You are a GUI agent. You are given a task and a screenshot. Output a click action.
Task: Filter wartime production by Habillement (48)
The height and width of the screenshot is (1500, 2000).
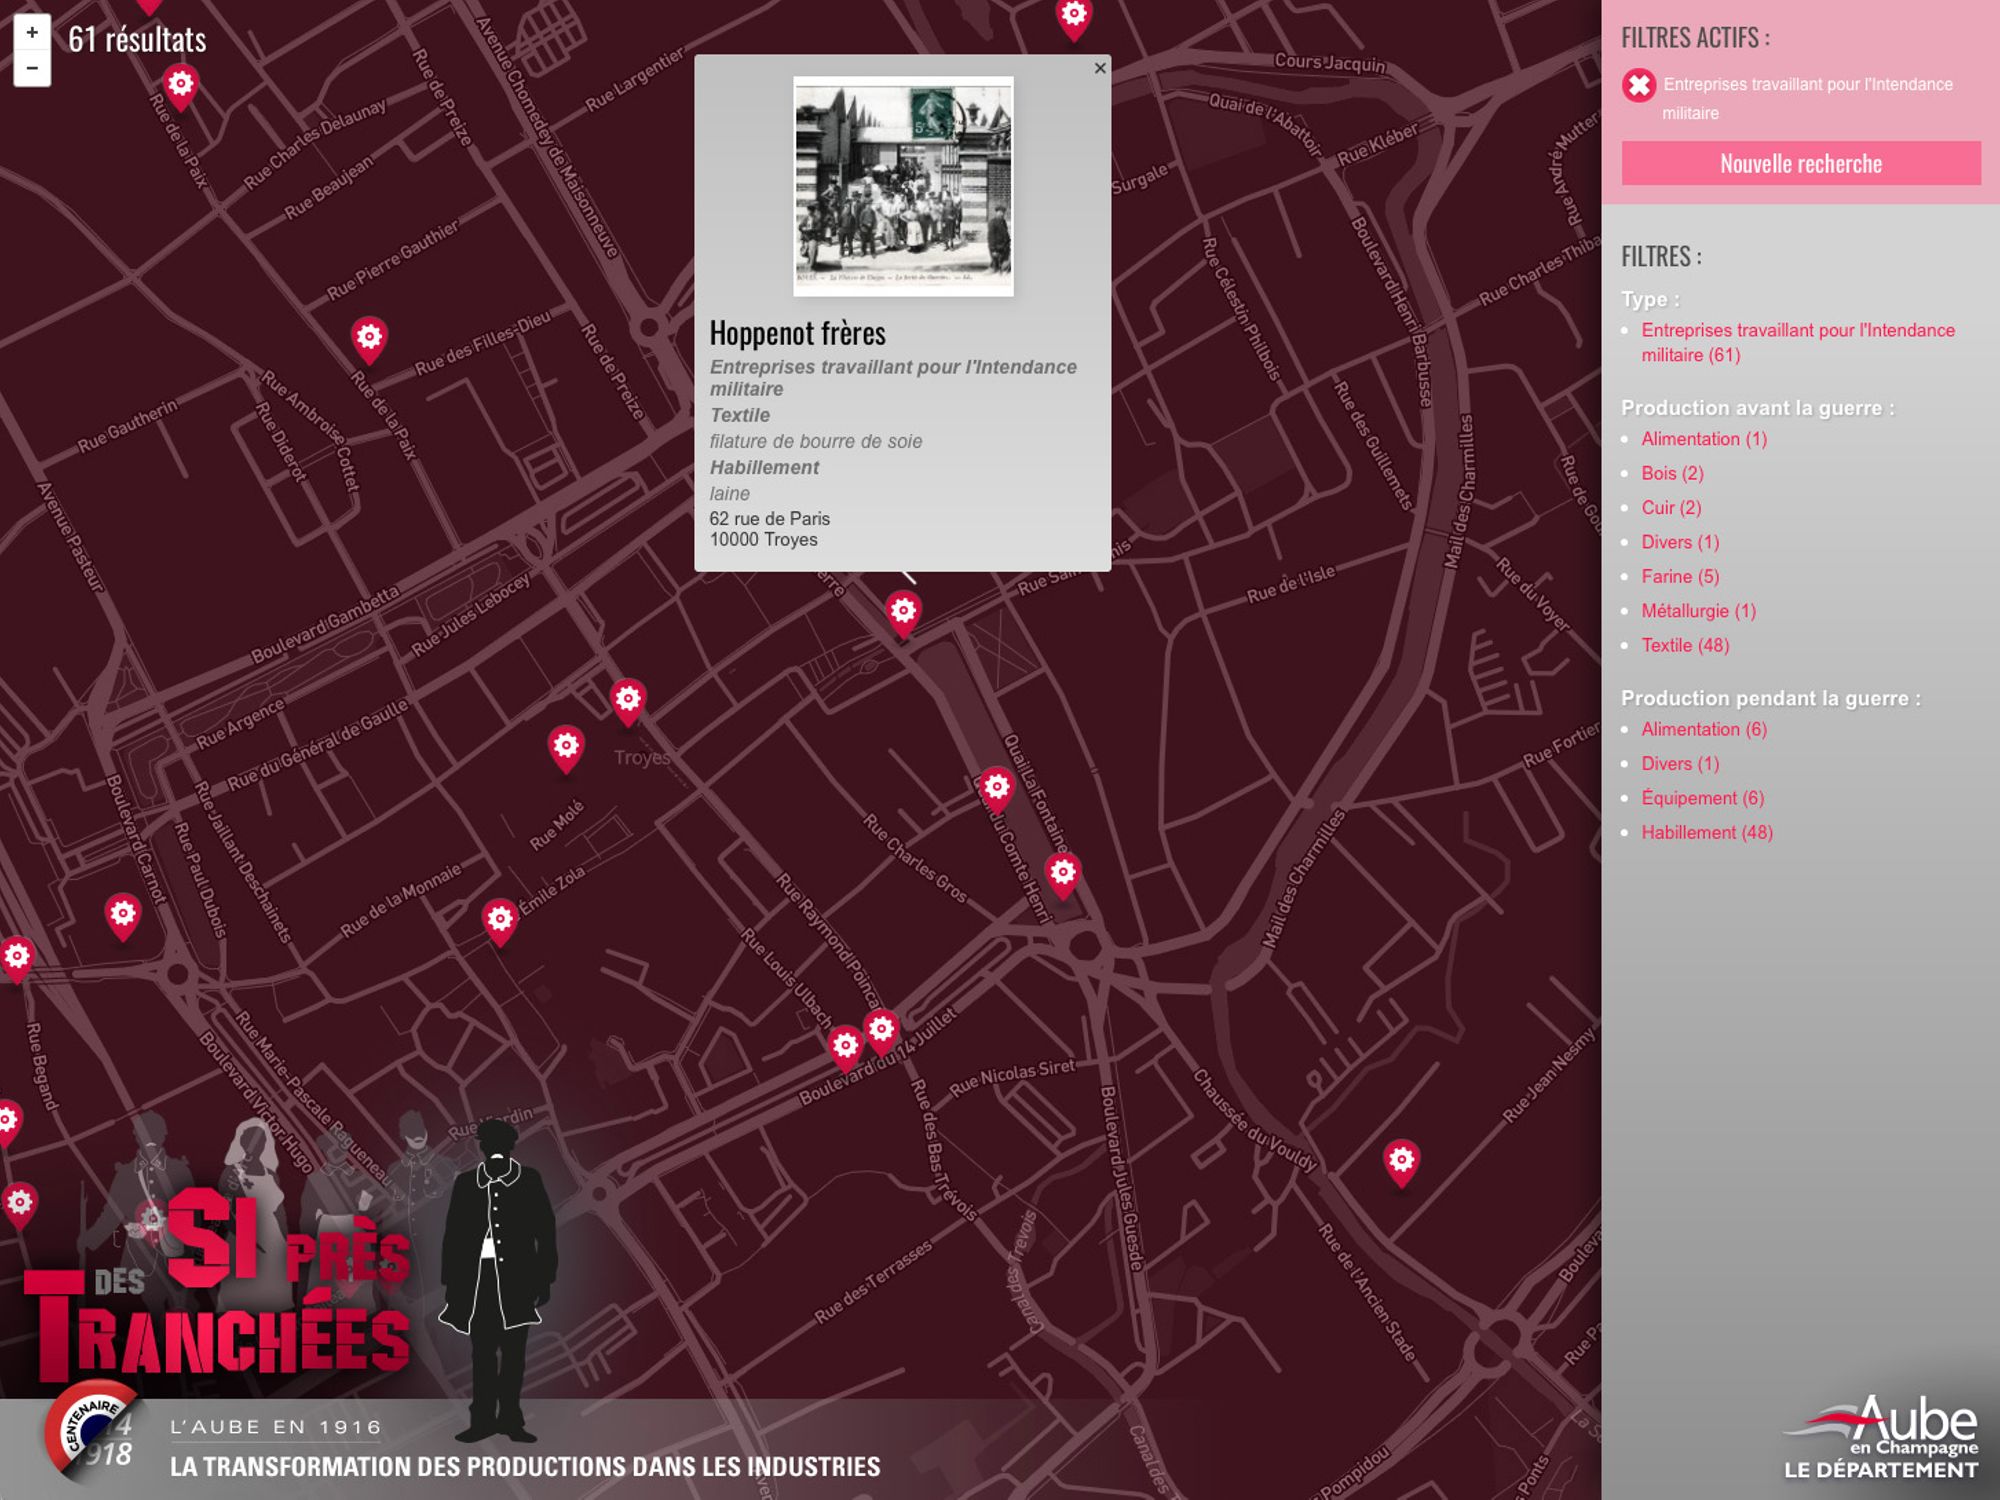point(1706,832)
